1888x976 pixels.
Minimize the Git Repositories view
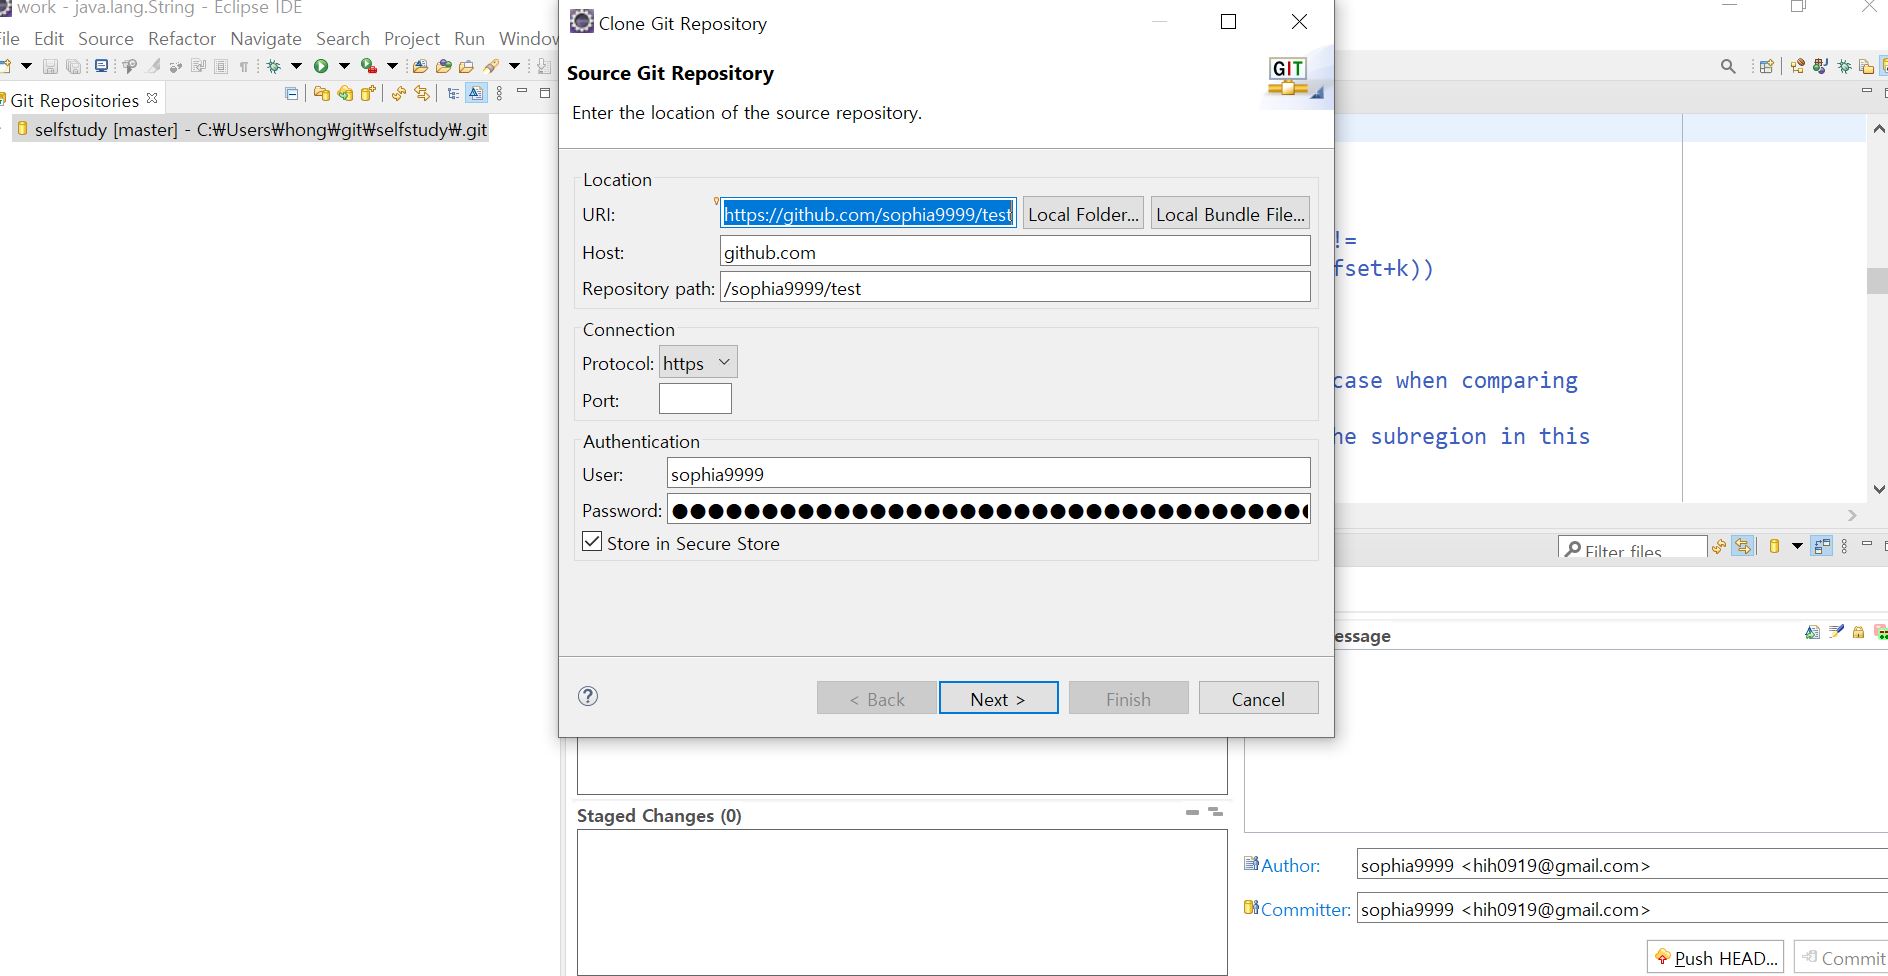[522, 90]
